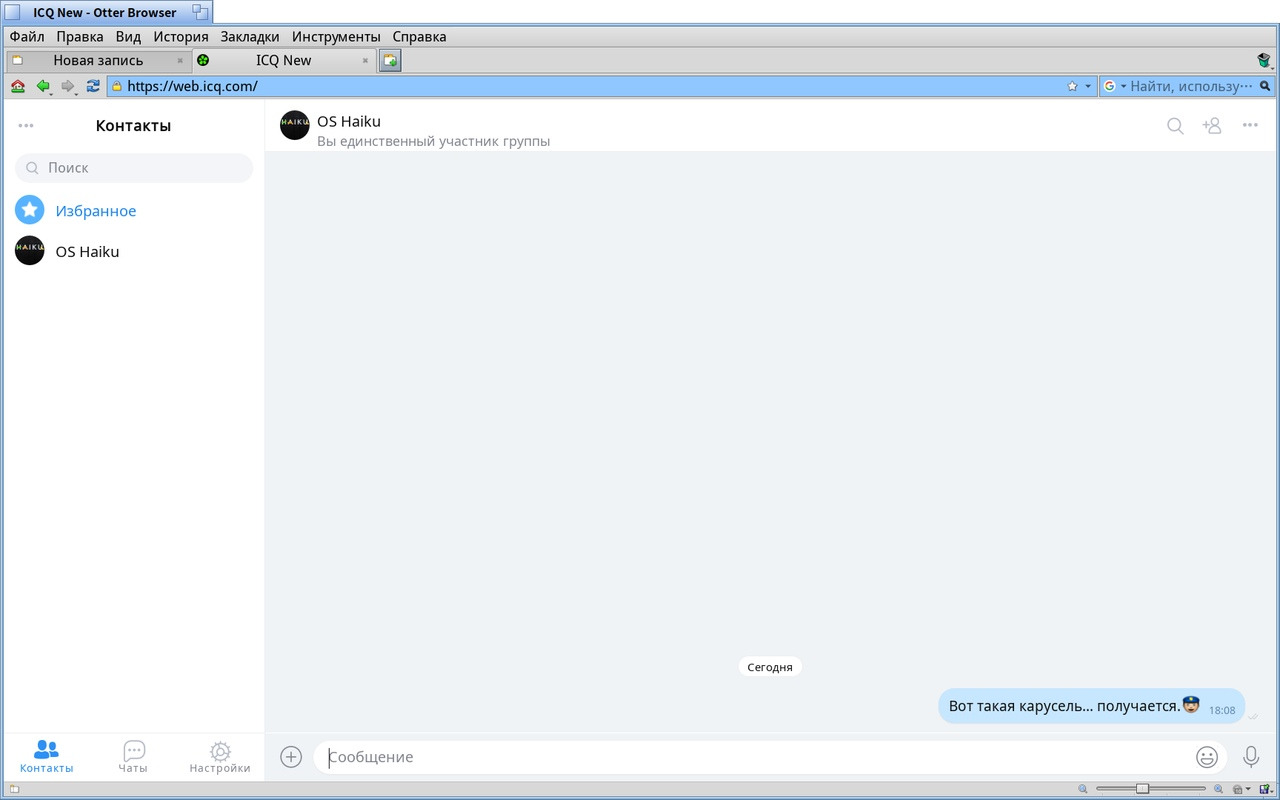Click the 'OS Haiku' chat title
Viewport: 1280px width, 800px height.
349,122
